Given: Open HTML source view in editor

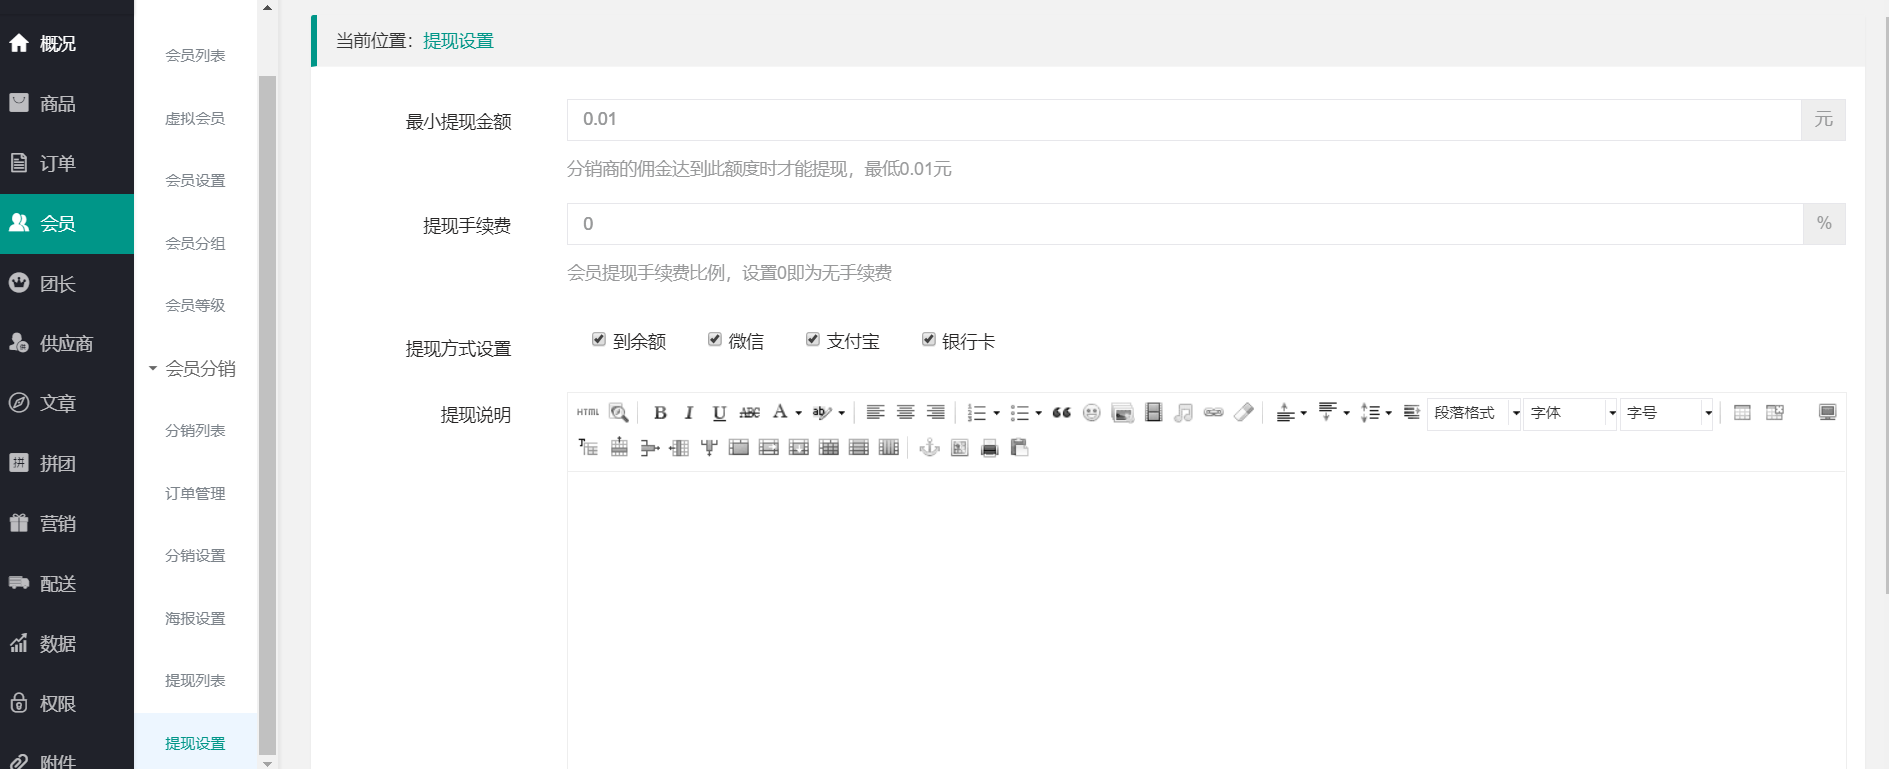Looking at the screenshot, I should (x=588, y=412).
